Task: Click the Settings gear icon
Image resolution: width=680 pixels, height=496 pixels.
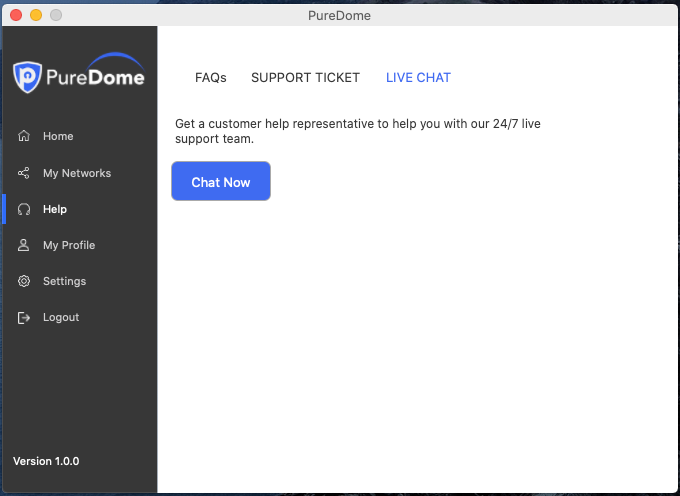Action: coord(24,281)
